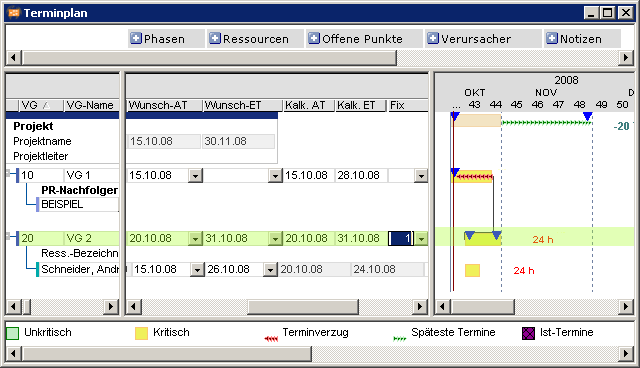Click the Wunsch-ET column header
The width and height of the screenshot is (640, 368).
tap(242, 105)
